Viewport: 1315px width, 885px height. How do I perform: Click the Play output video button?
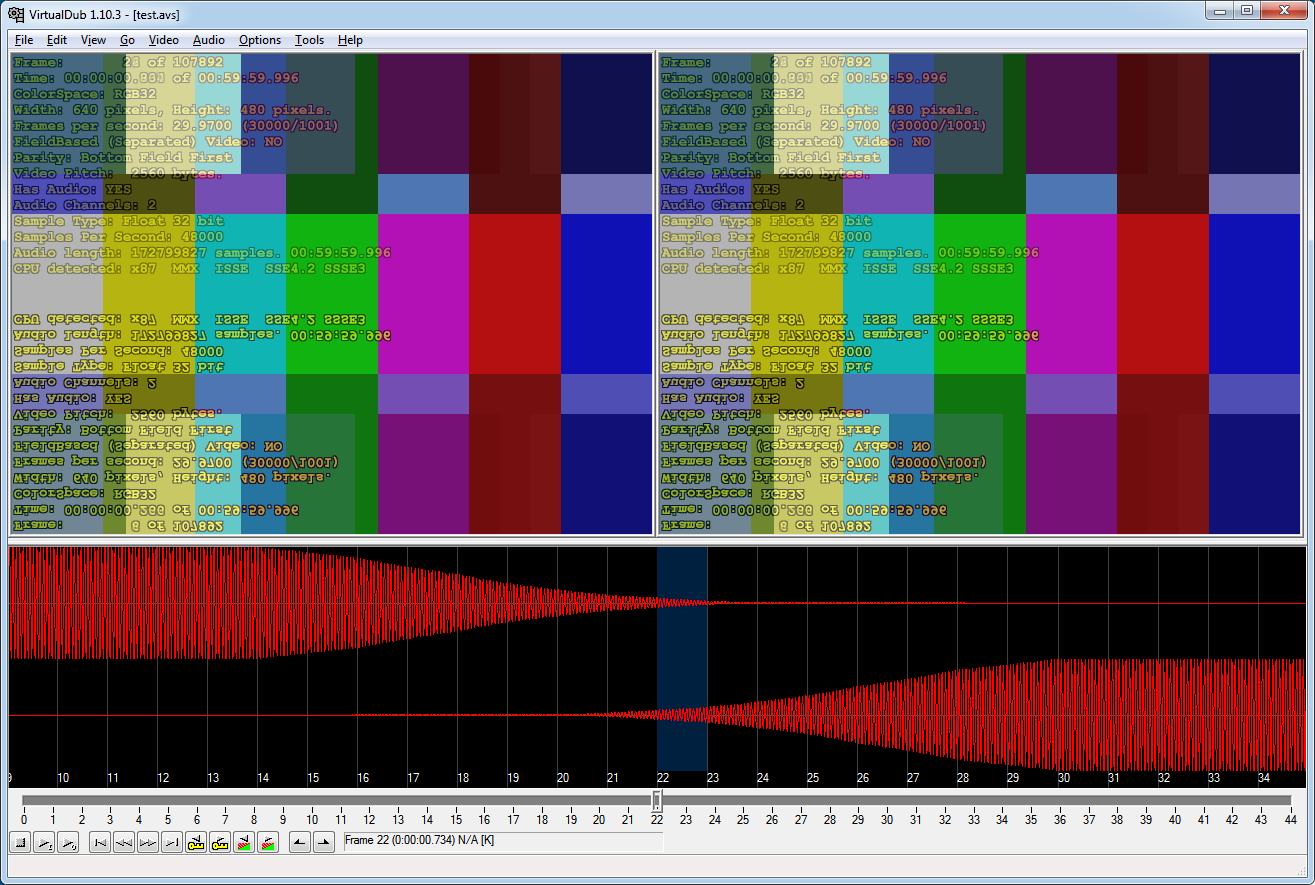coord(68,842)
